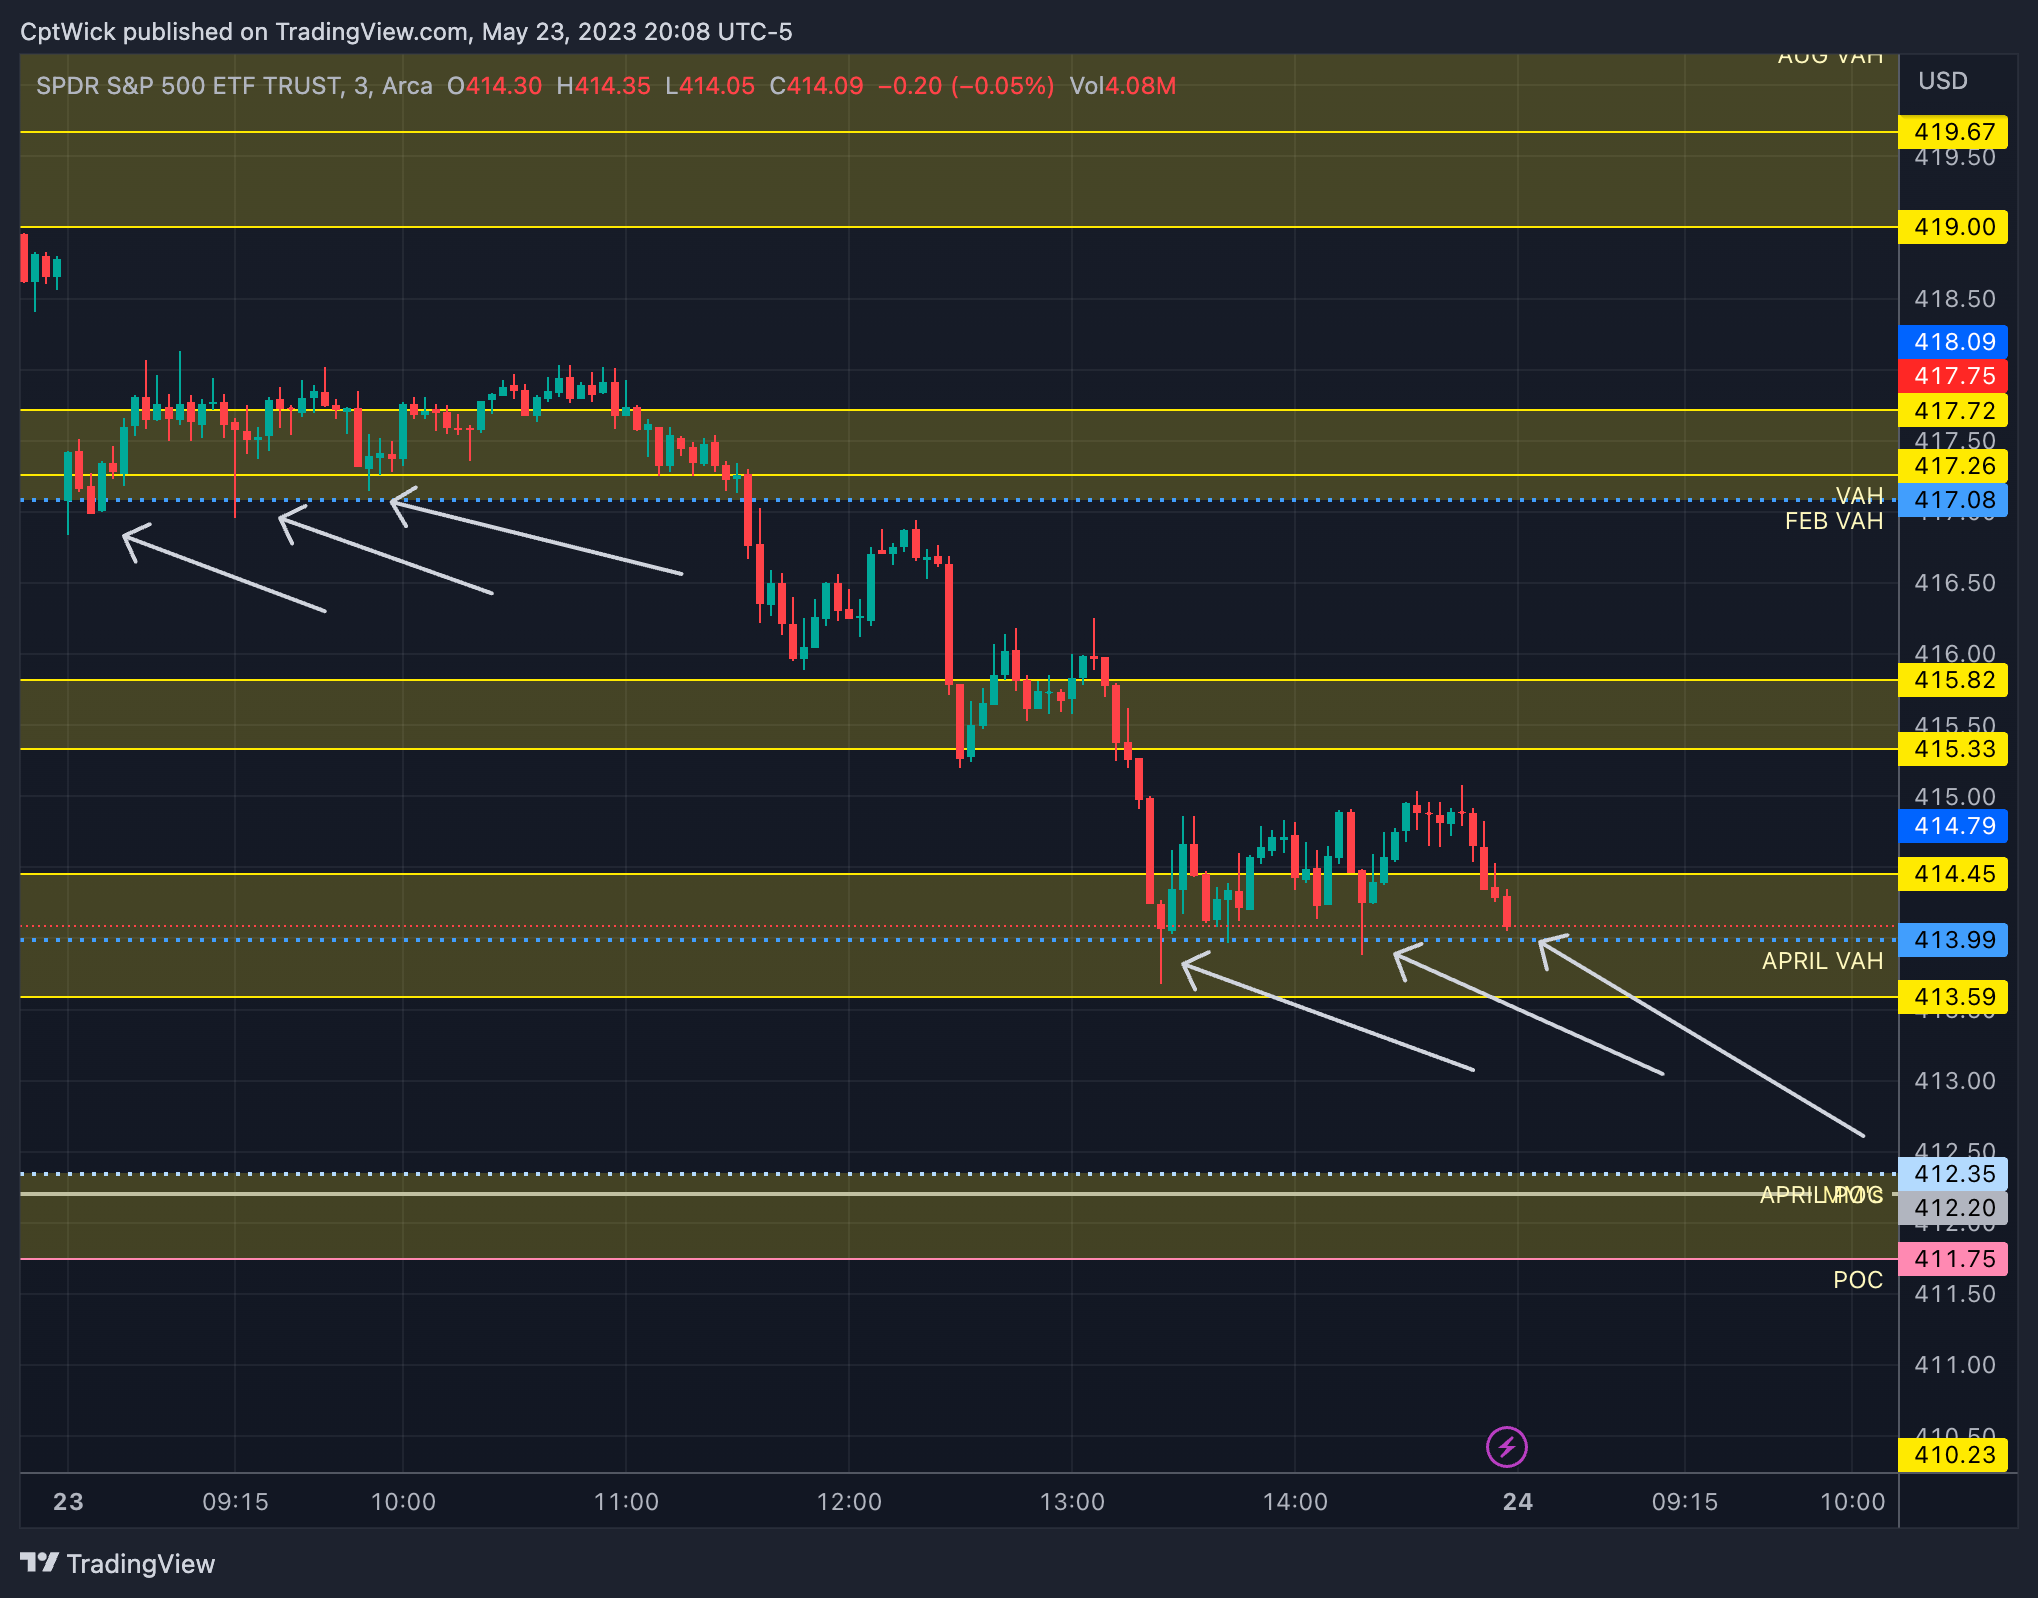
Task: Click the SPDR S&P 500 ETF TRUST title
Action: (x=188, y=86)
